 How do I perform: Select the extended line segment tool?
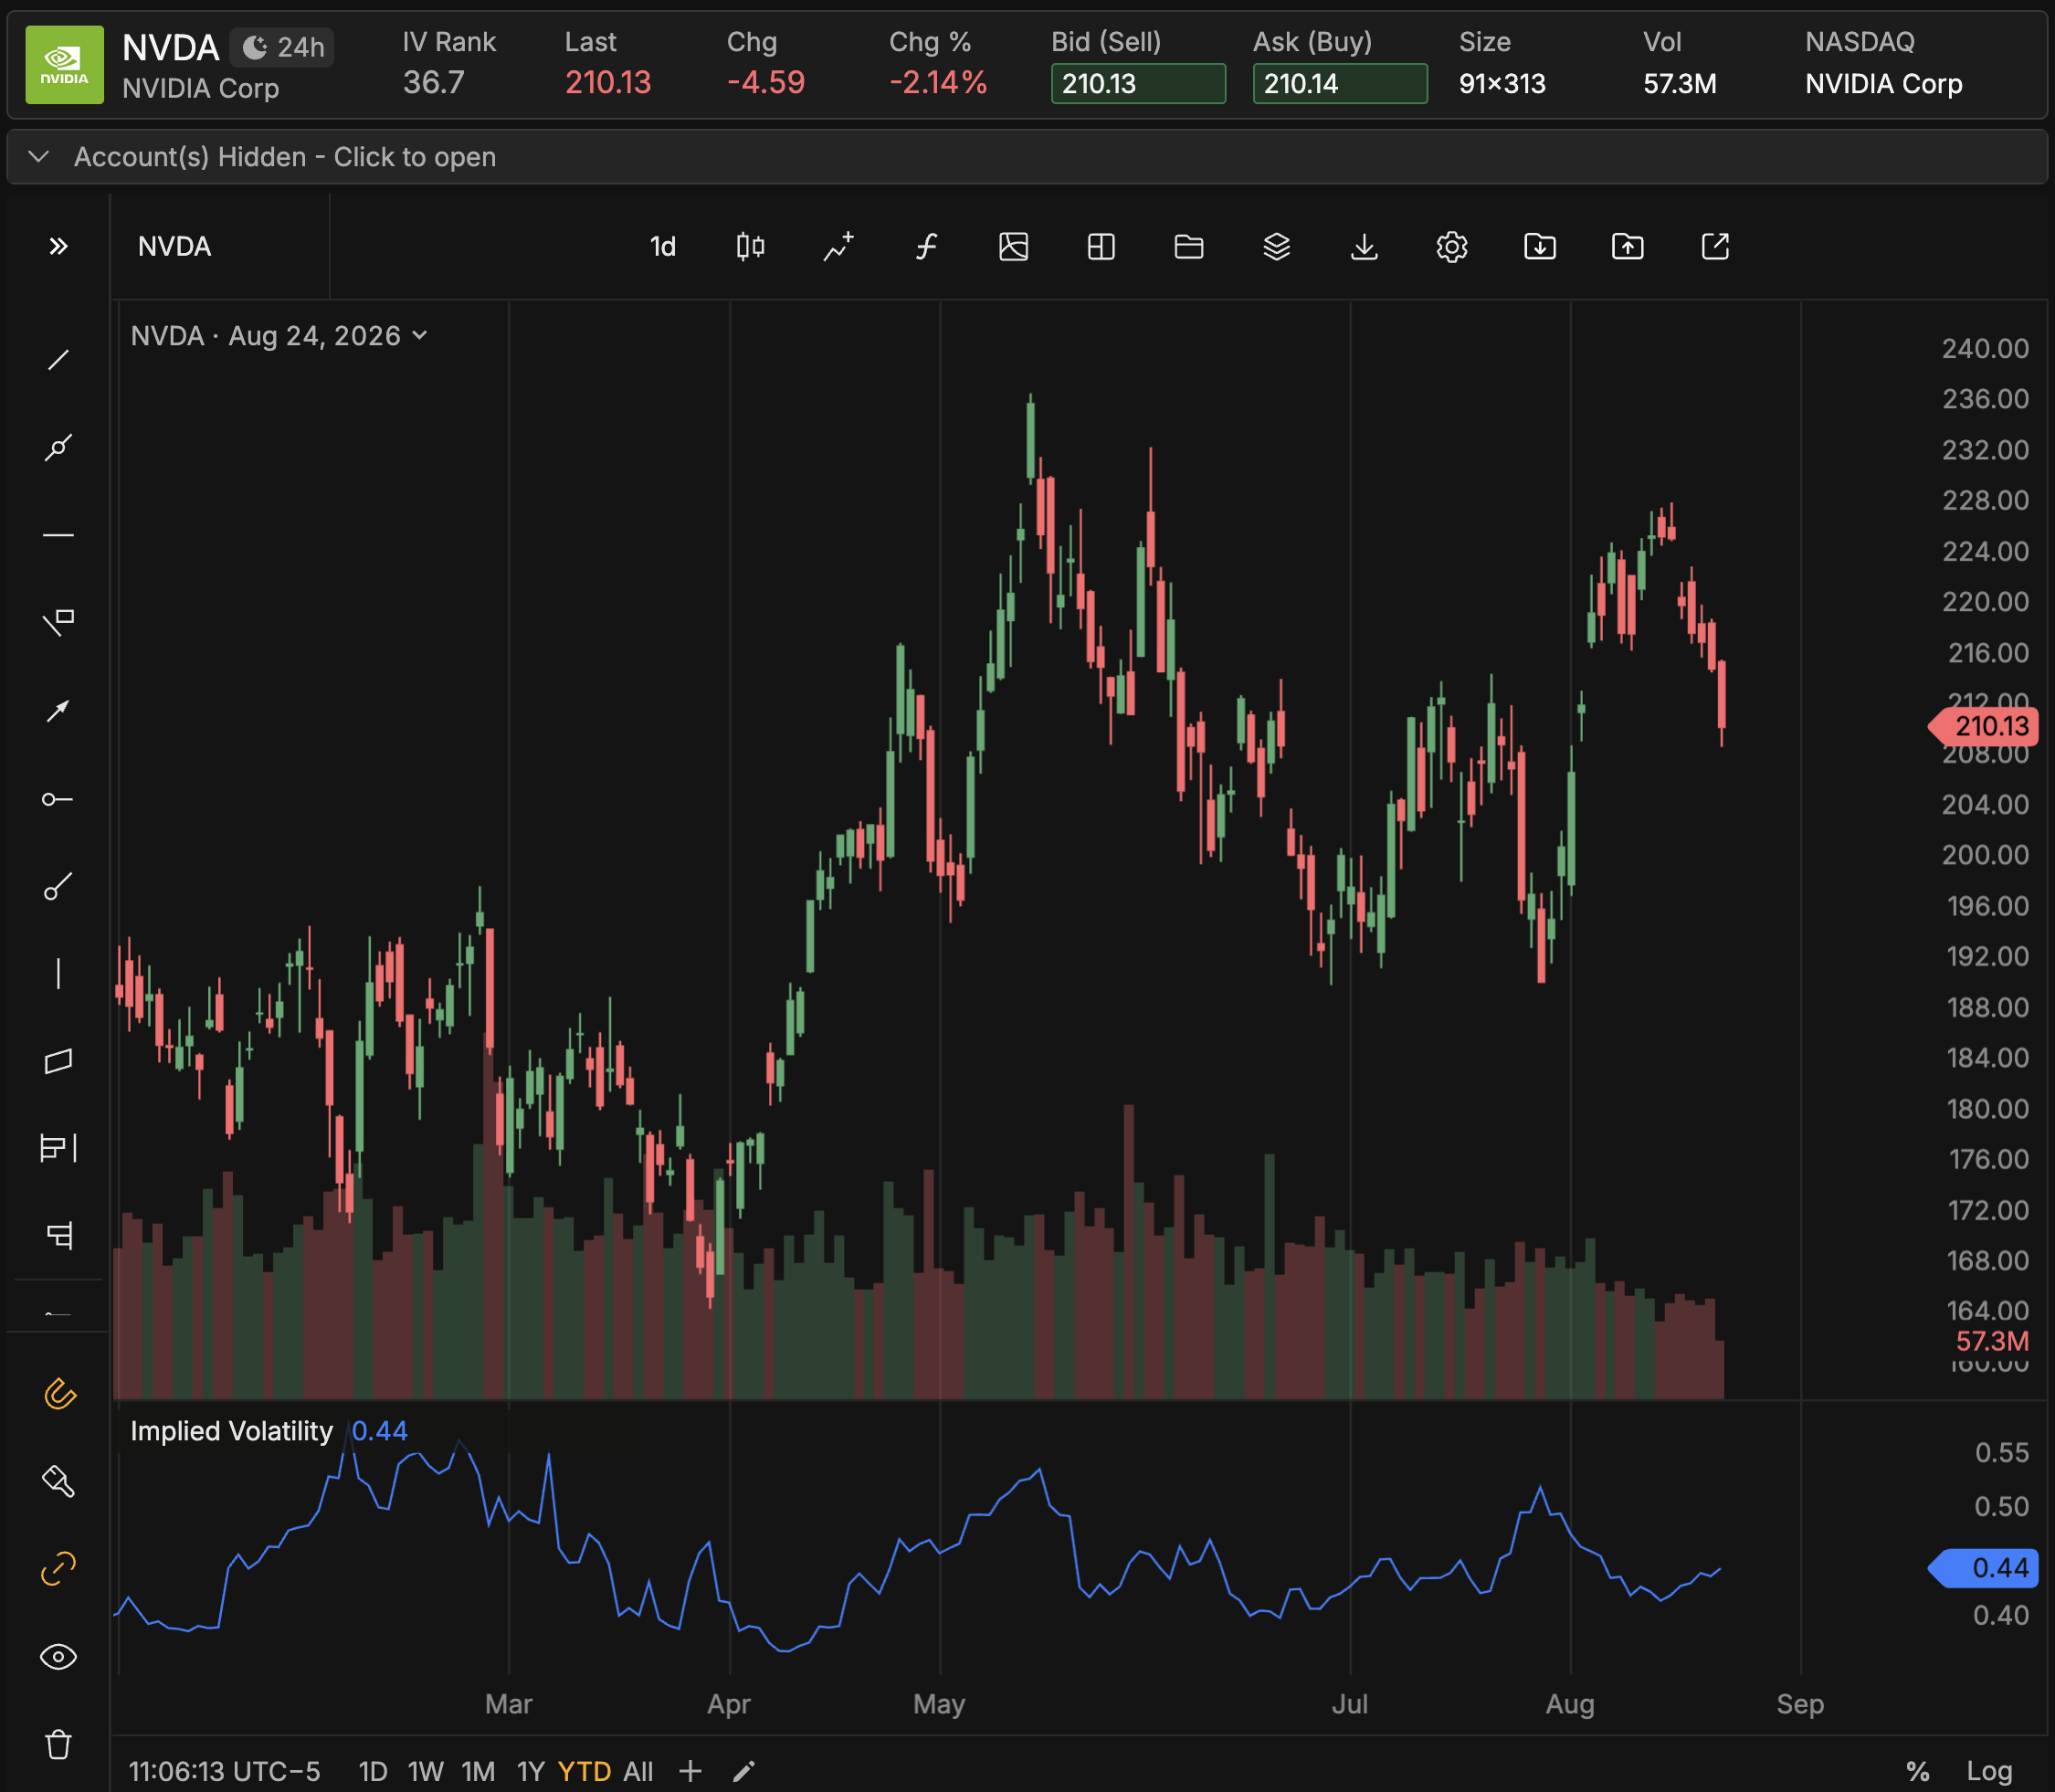[58, 886]
